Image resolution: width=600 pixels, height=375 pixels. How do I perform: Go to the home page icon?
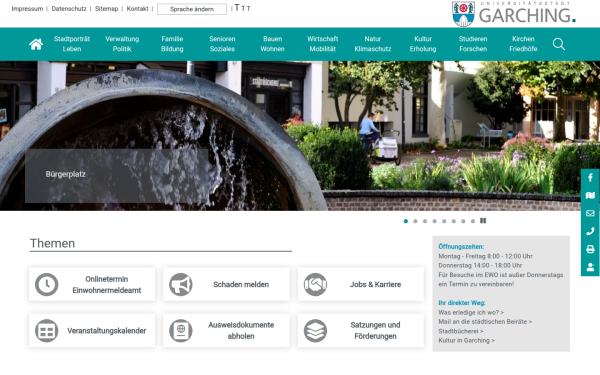[36, 44]
